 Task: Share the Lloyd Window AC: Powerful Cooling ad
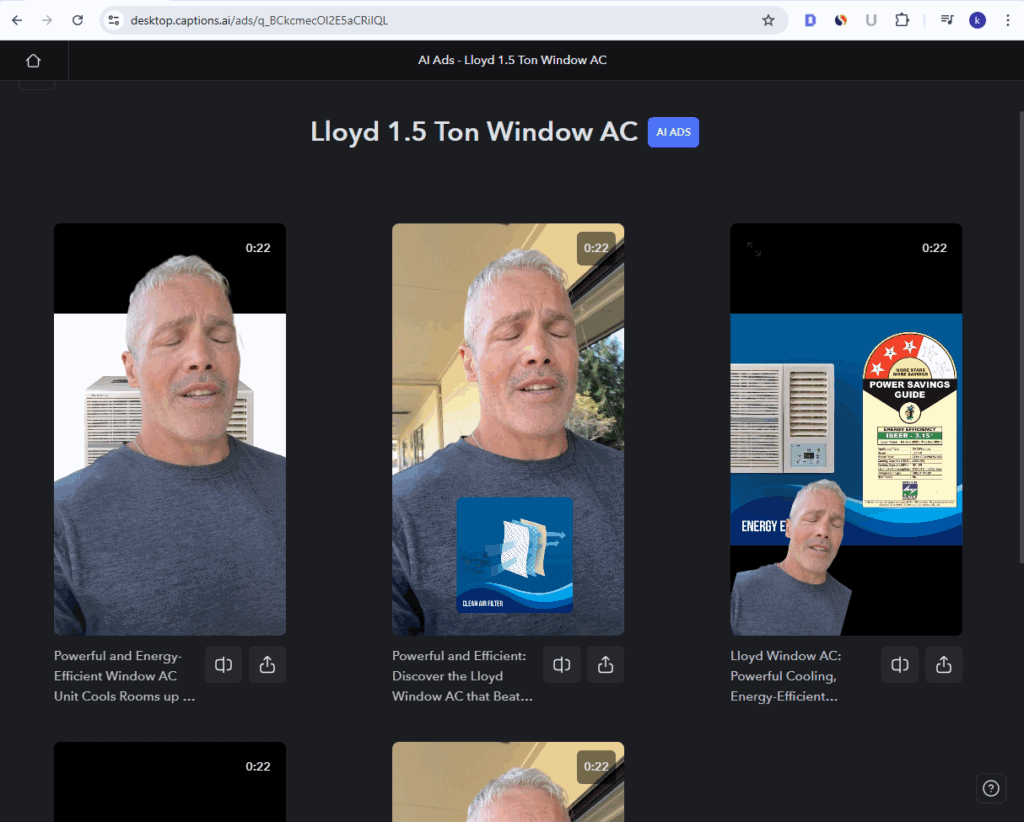944,665
